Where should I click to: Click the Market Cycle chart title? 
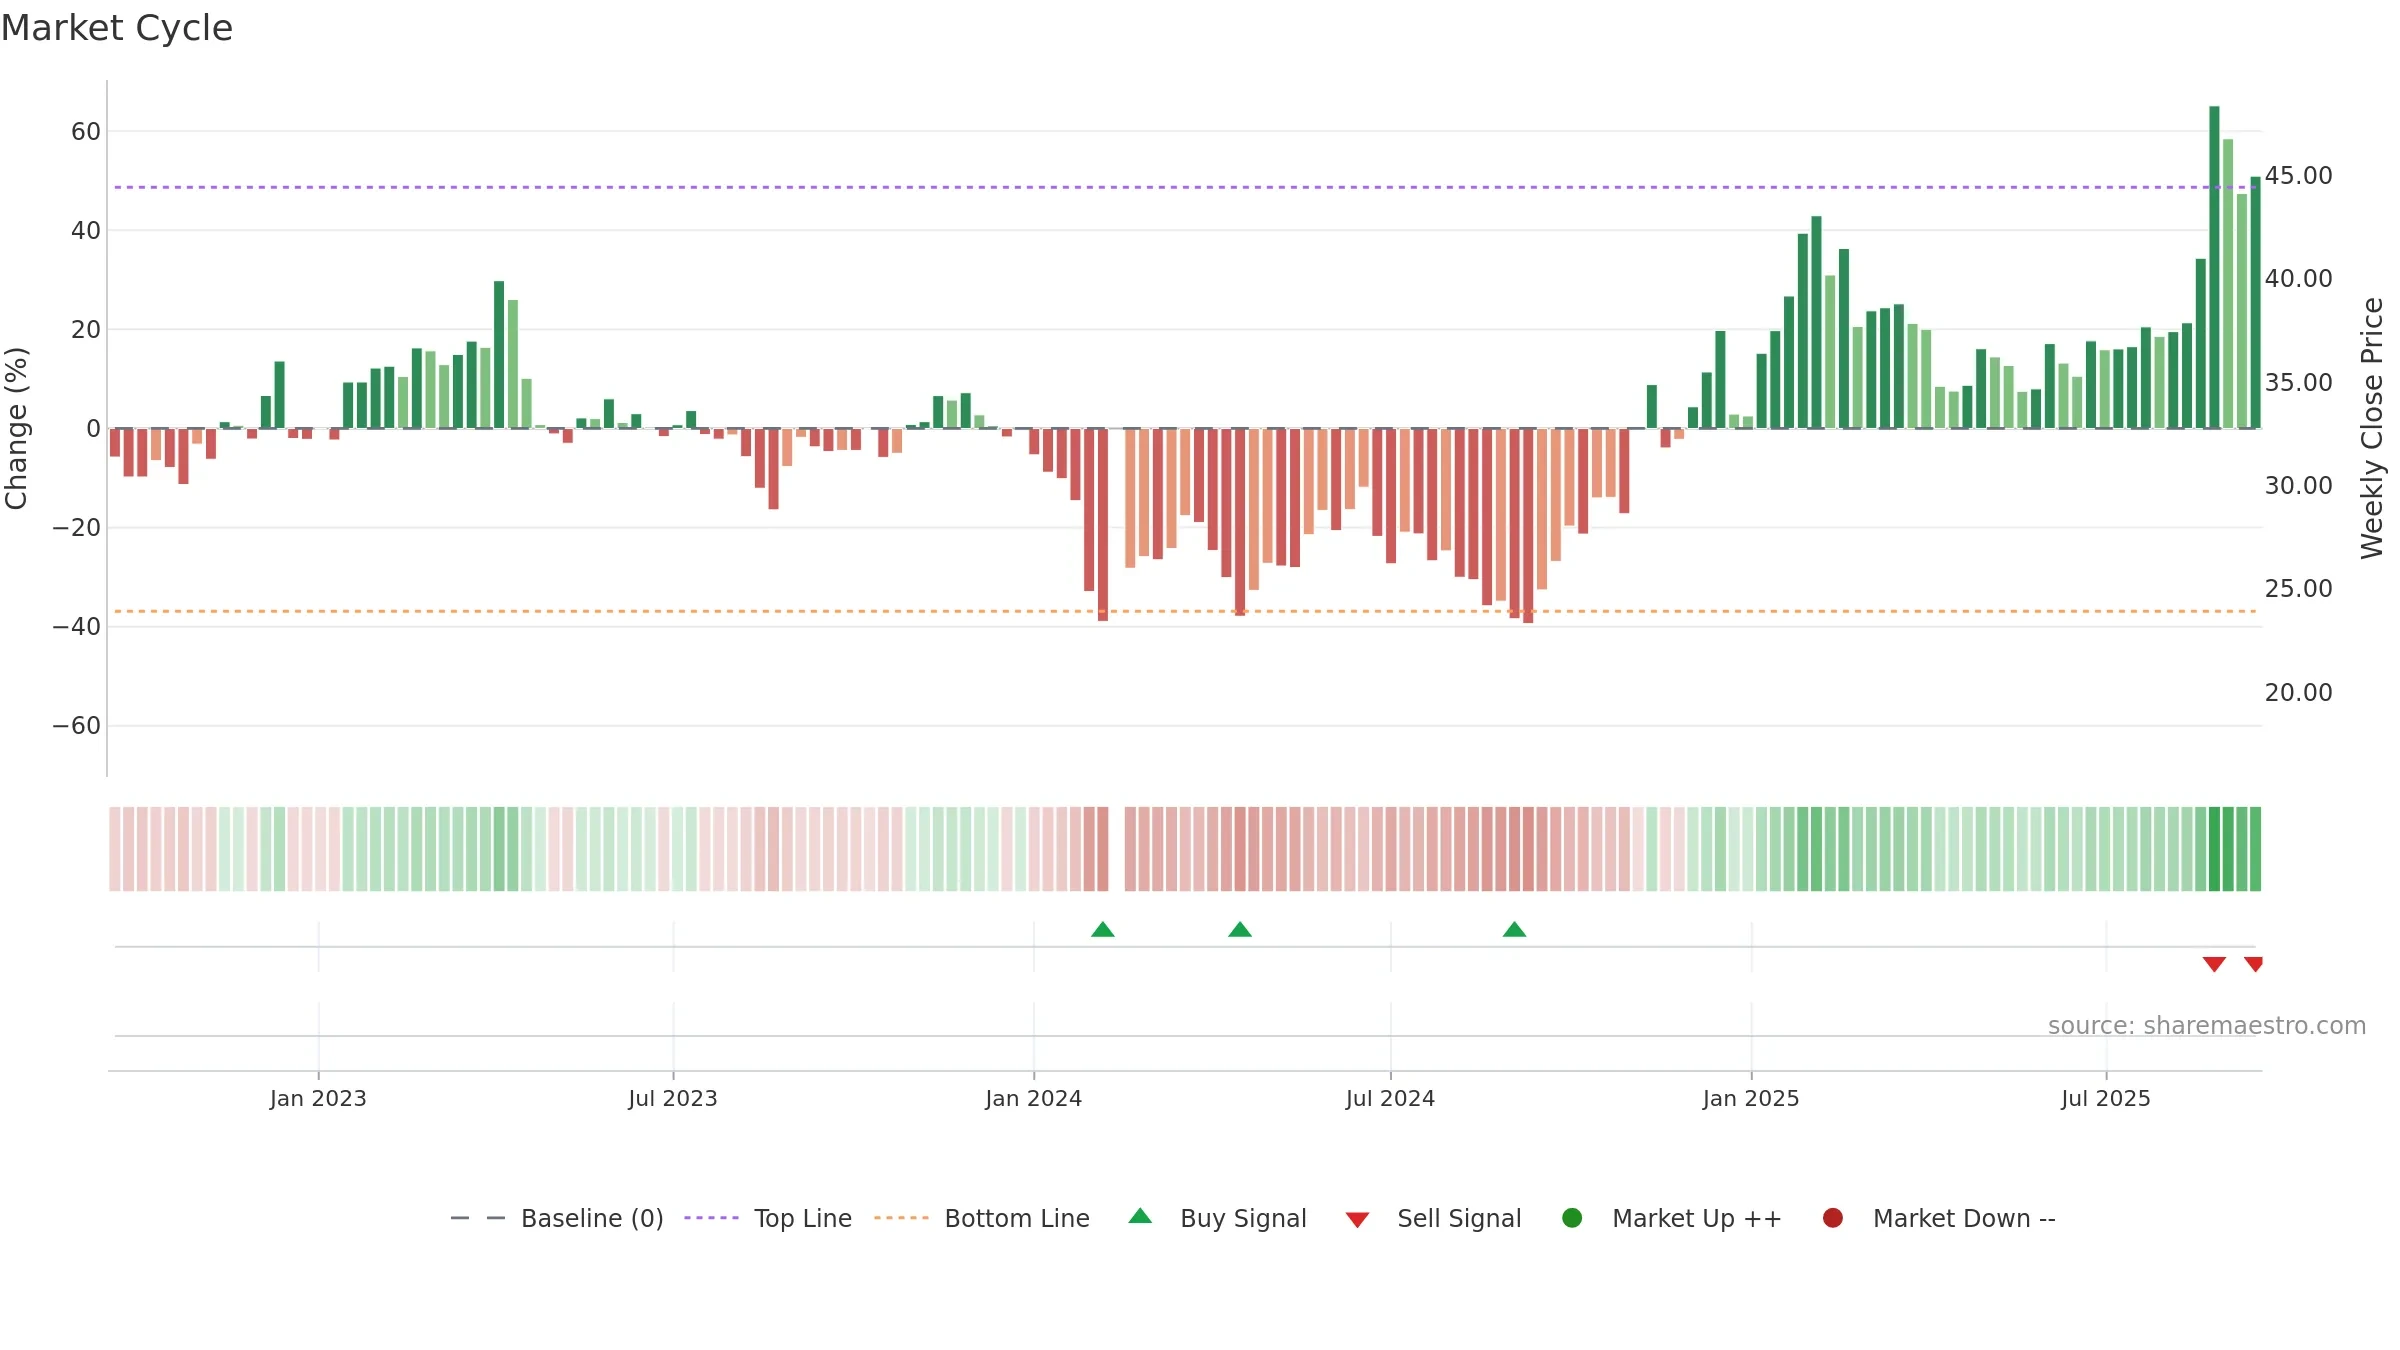117,28
